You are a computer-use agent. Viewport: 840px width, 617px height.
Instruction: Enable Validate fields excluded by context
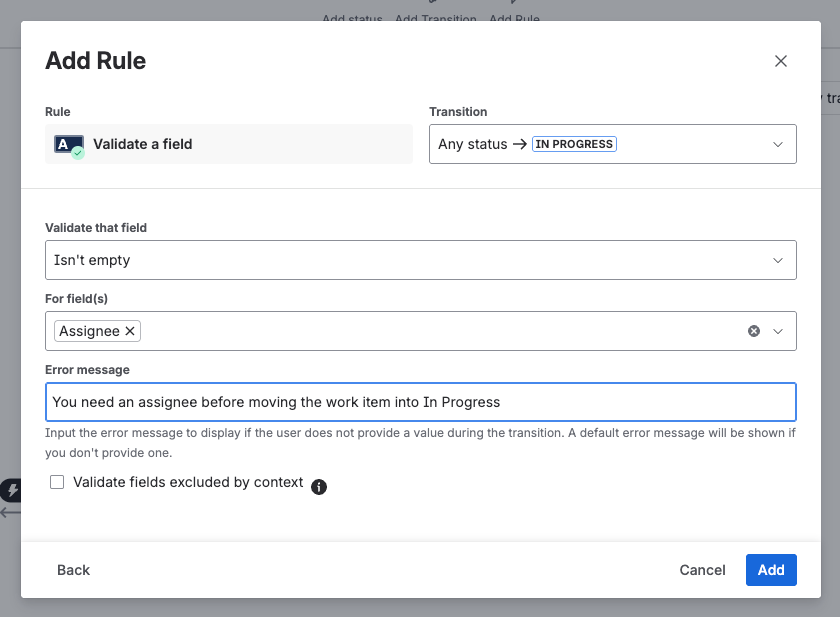tap(57, 482)
